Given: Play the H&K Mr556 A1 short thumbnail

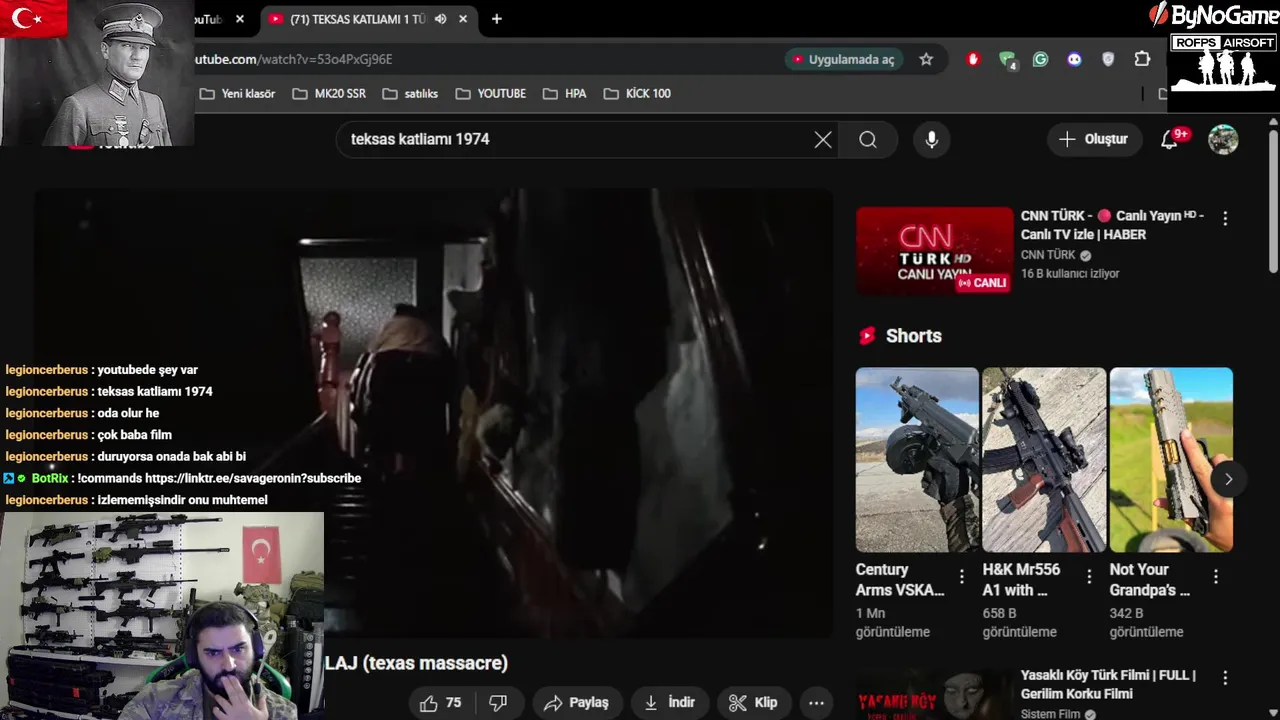Looking at the screenshot, I should tap(1044, 460).
